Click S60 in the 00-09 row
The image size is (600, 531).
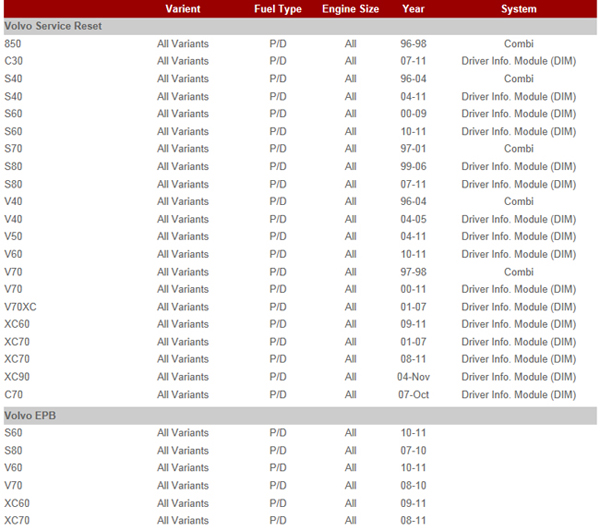13,114
